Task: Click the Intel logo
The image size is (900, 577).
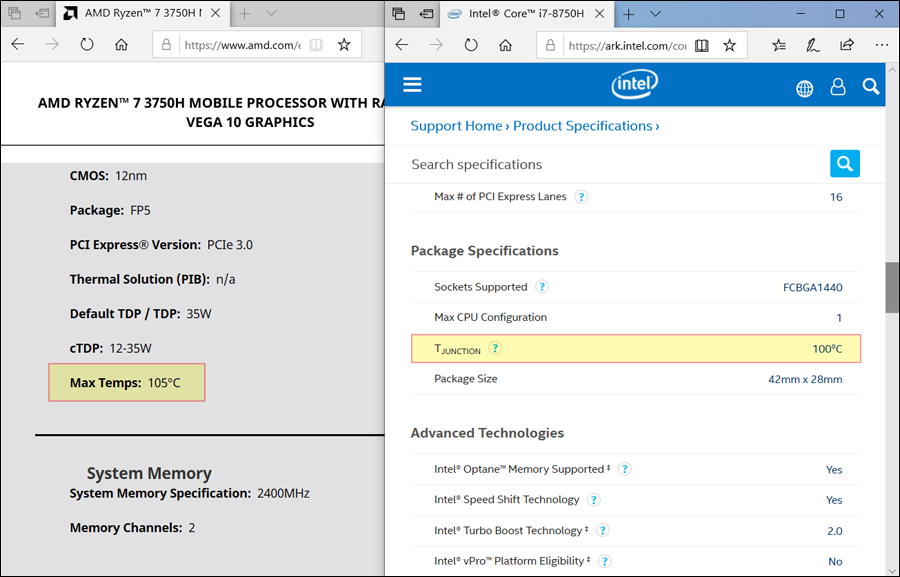Action: pyautogui.click(x=635, y=86)
